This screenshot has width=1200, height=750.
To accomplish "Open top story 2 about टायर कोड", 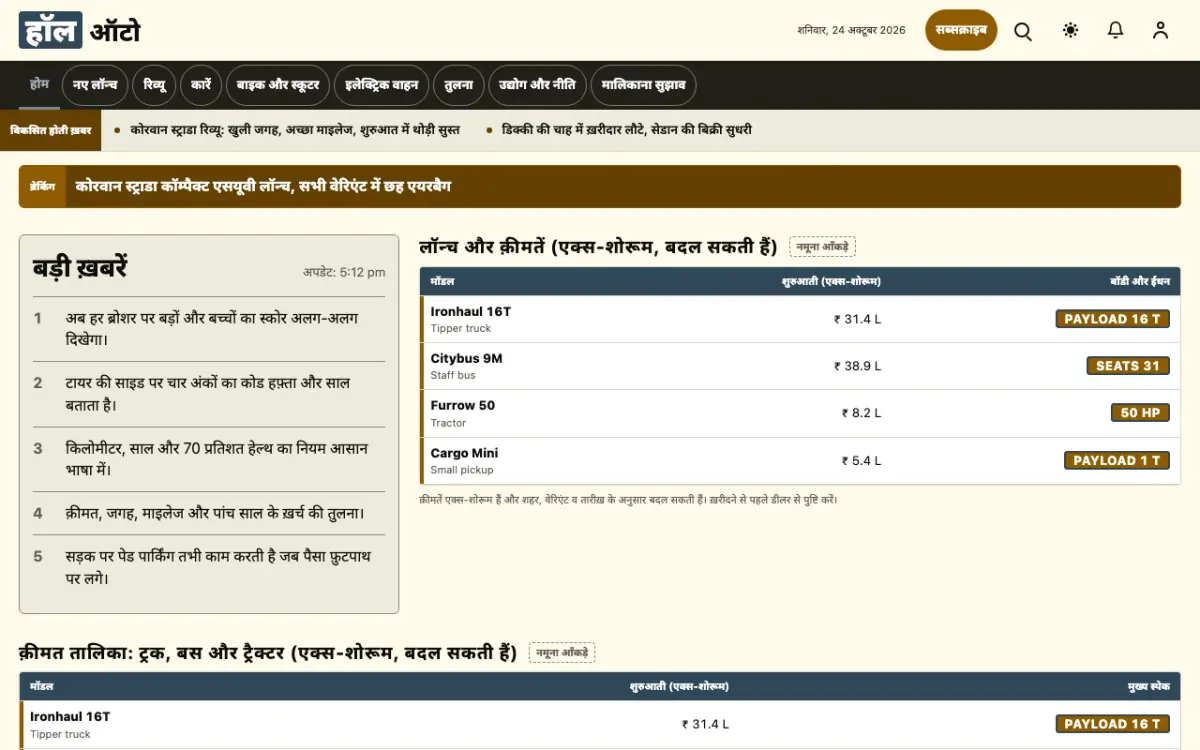I will click(209, 394).
